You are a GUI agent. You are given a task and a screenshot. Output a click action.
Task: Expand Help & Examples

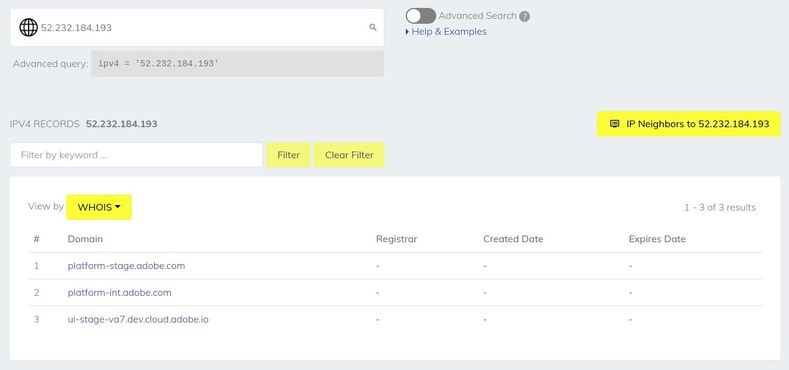click(446, 32)
